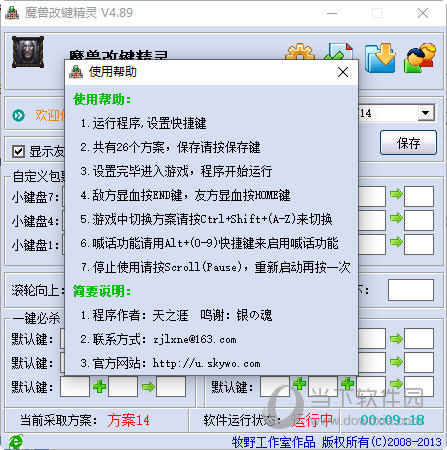The height and width of the screenshot is (450, 447).
Task: Click the 00:09:18 timer text
Action: [x=392, y=420]
